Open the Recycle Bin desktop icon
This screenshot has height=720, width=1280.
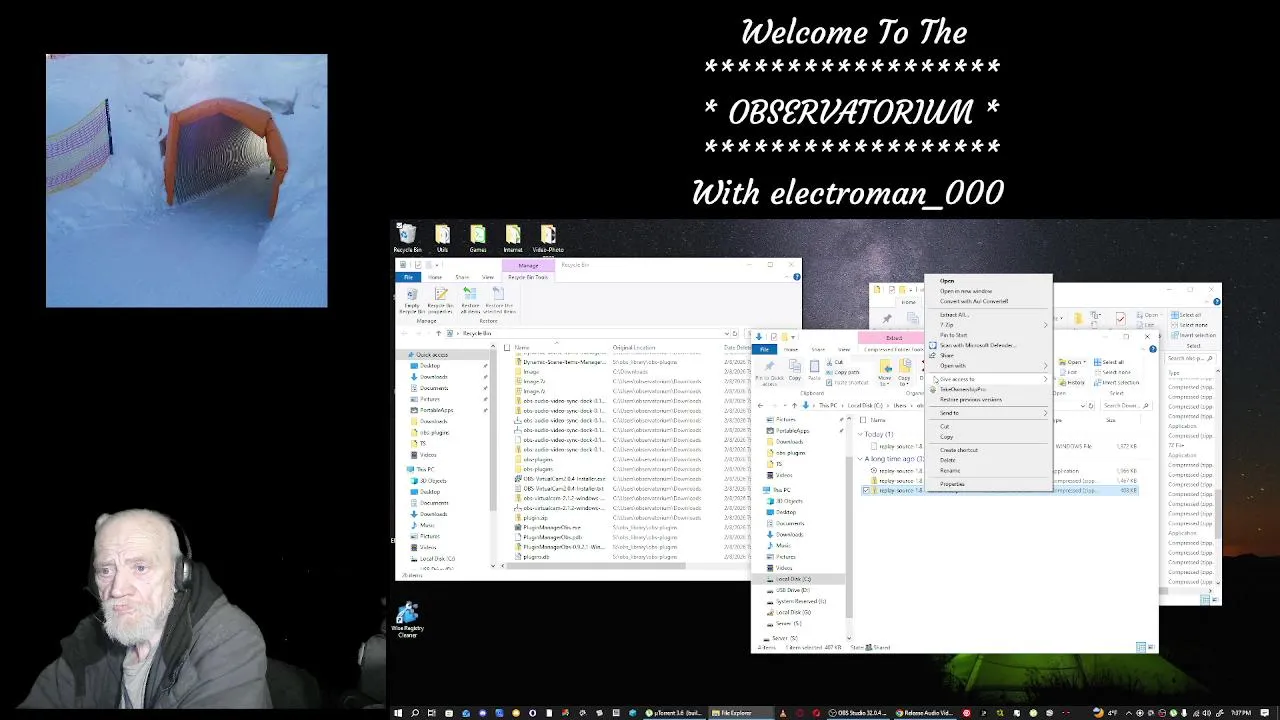click(407, 238)
